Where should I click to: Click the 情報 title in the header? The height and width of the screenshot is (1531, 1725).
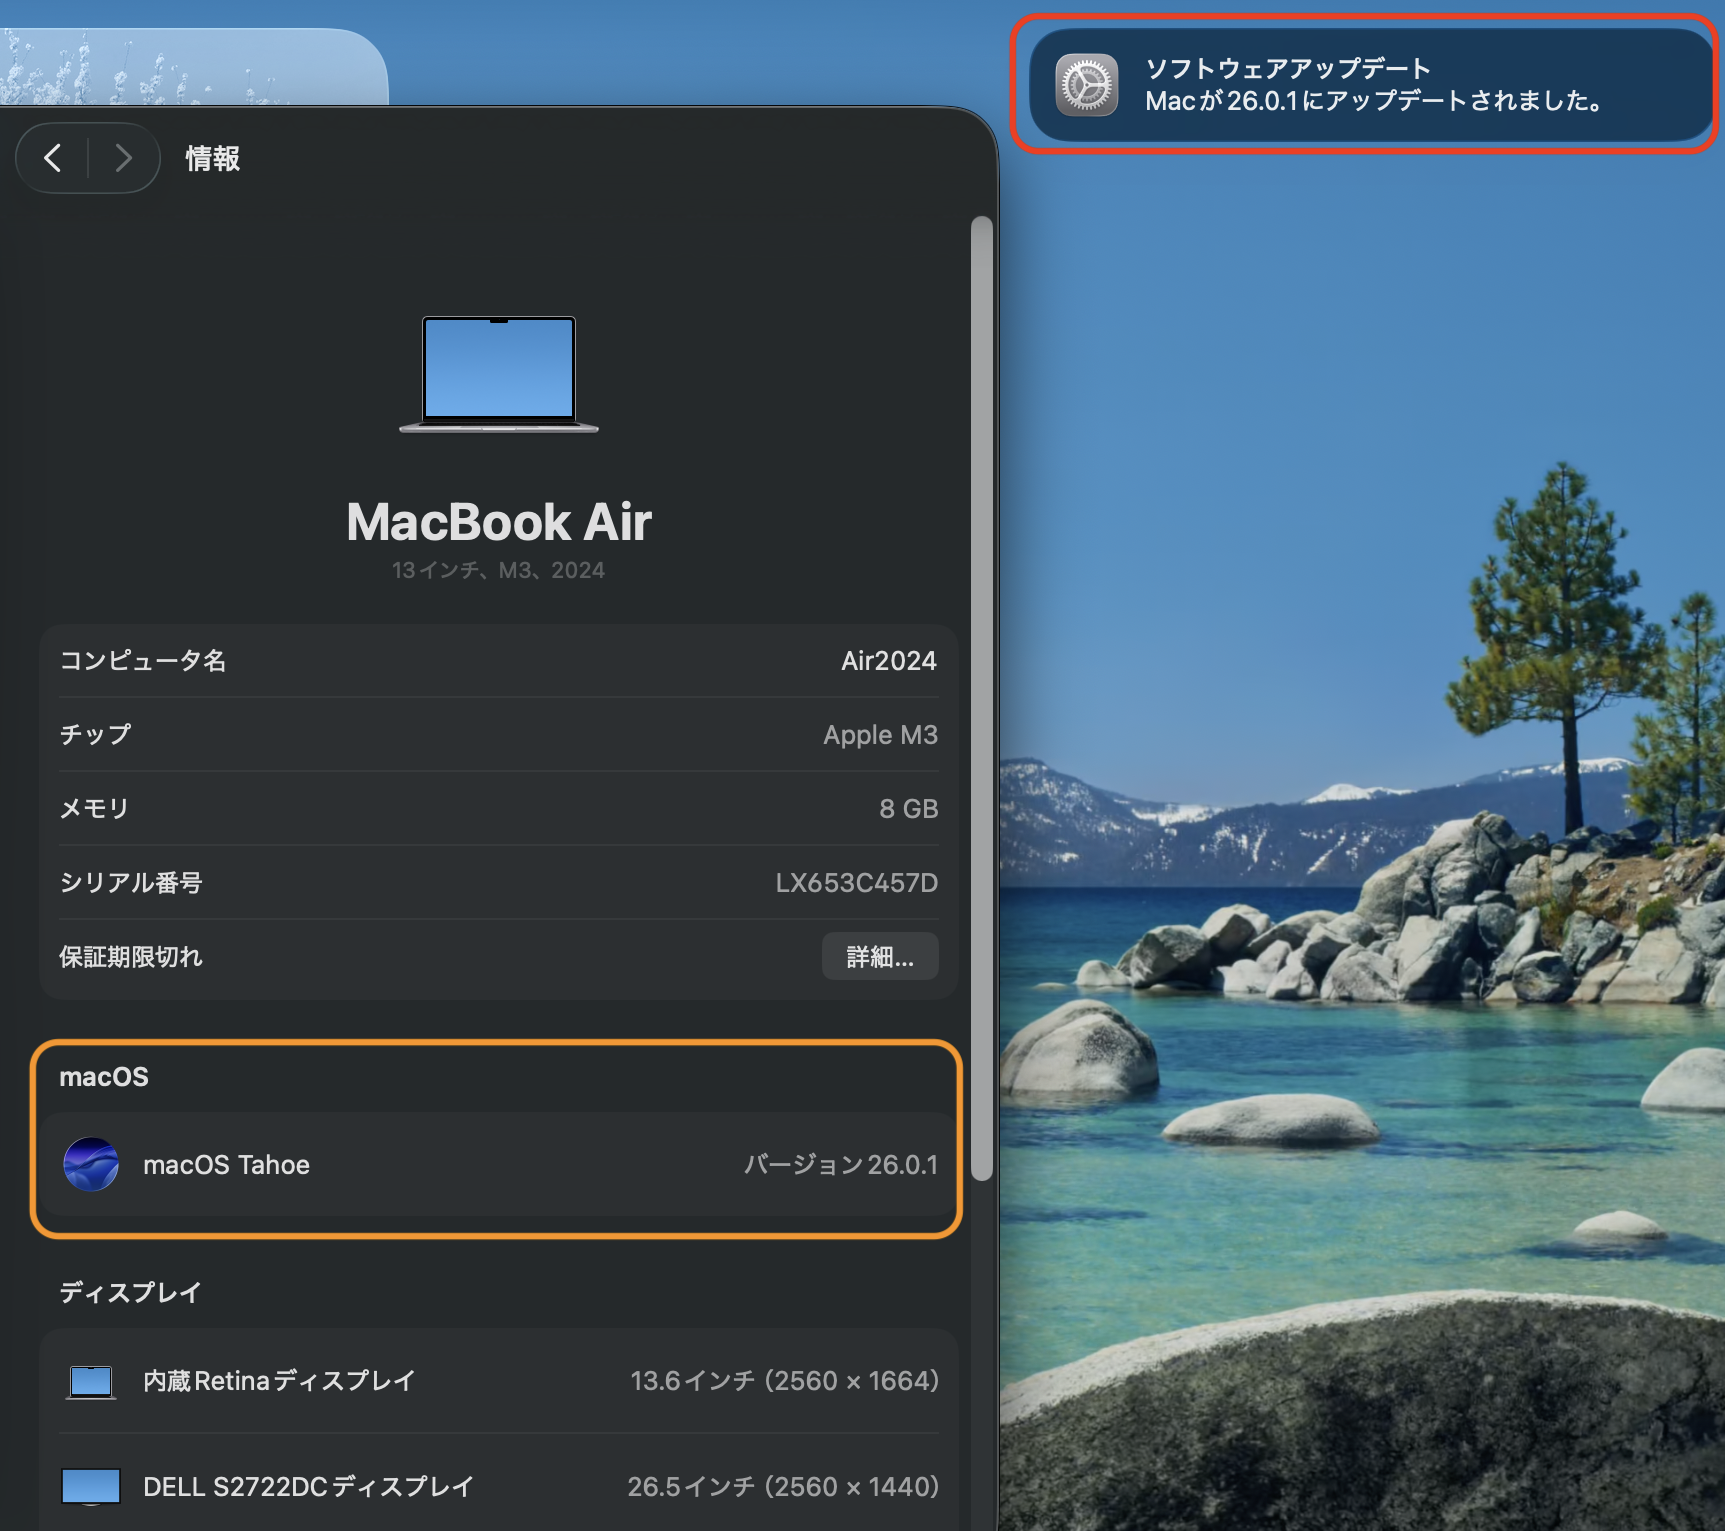[212, 159]
